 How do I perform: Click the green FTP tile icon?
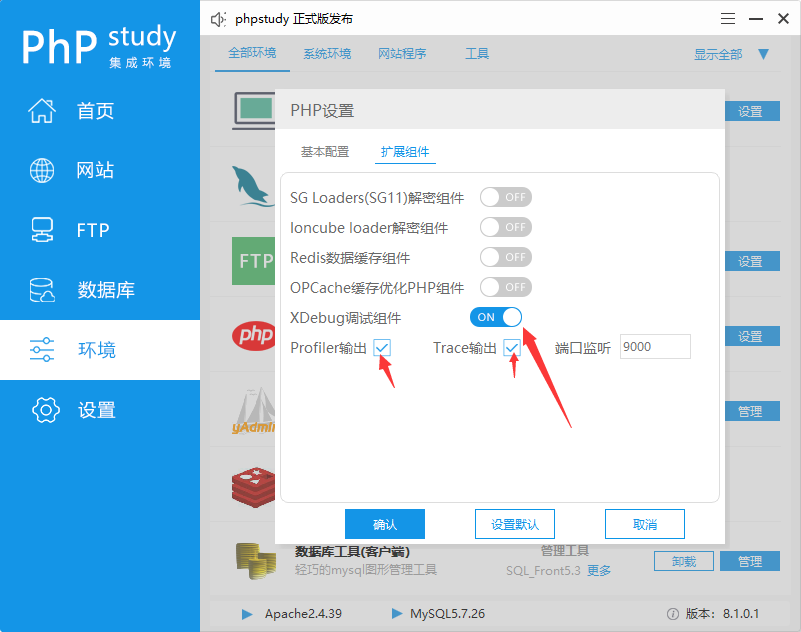coord(253,261)
